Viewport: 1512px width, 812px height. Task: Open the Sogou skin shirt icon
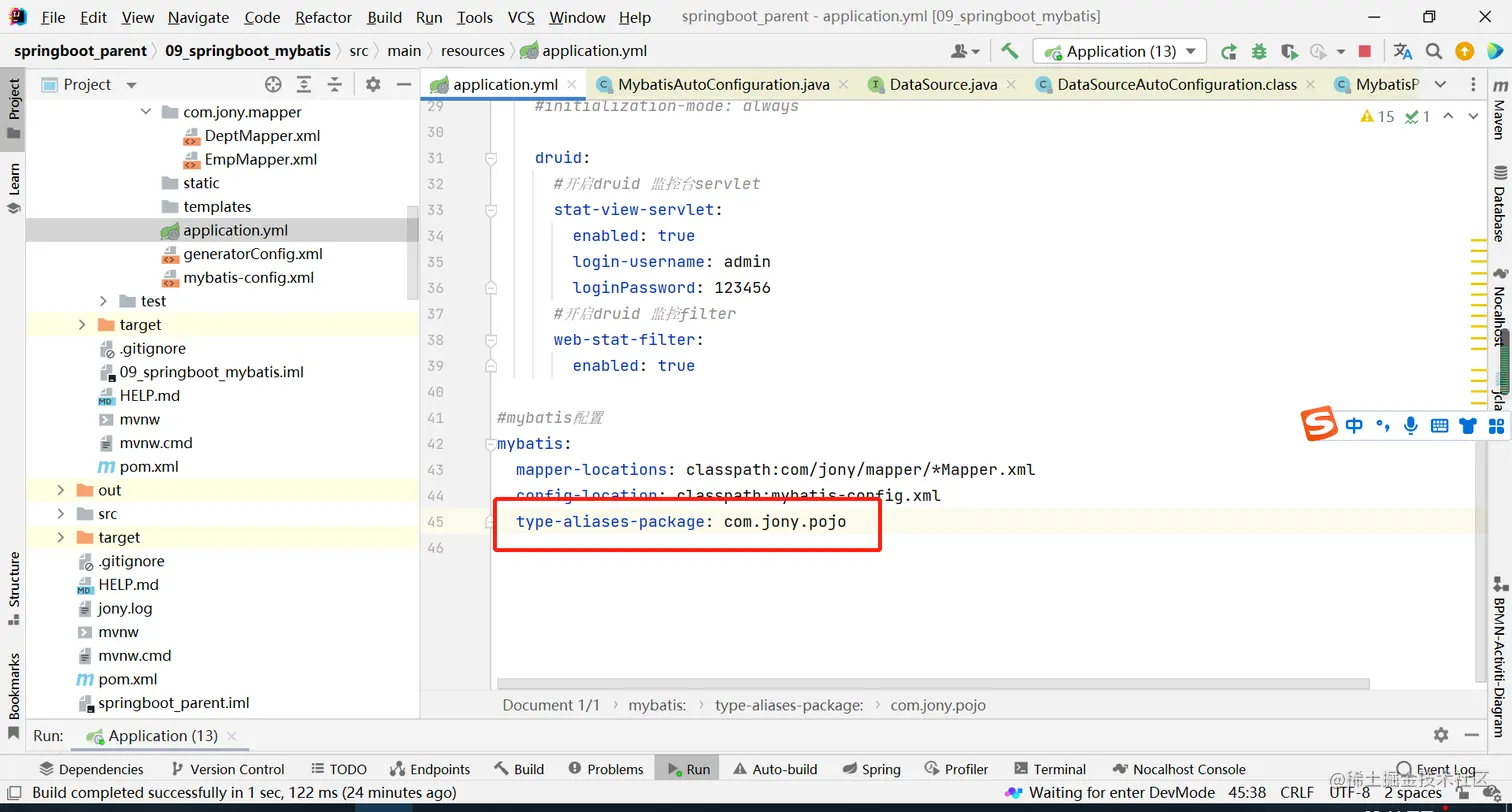[1468, 425]
